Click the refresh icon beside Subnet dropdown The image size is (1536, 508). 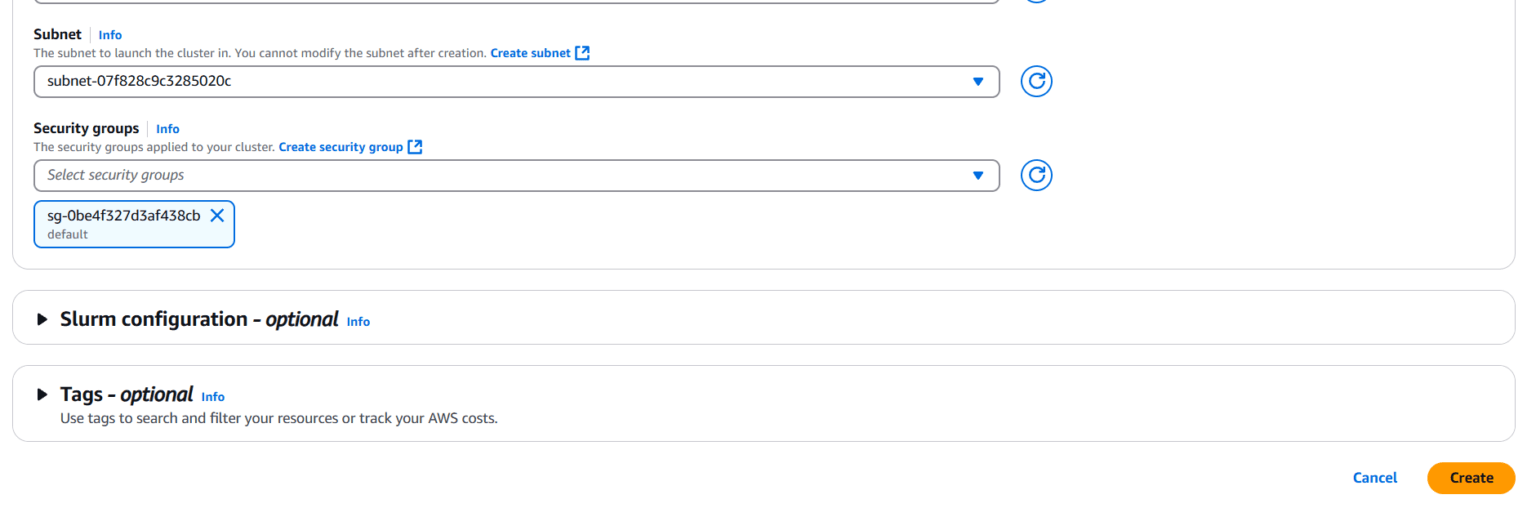[1036, 81]
